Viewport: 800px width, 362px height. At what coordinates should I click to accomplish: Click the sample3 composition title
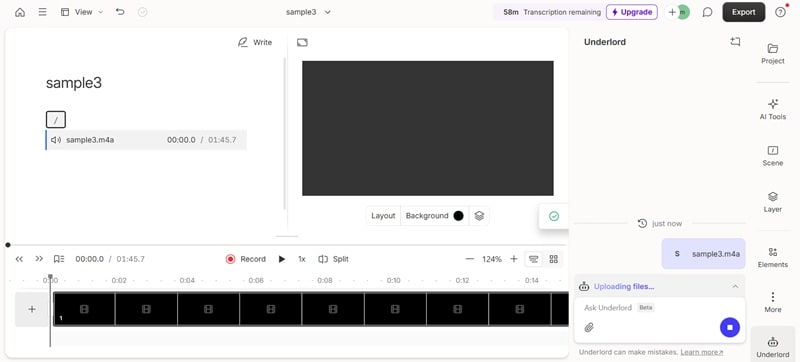point(74,83)
